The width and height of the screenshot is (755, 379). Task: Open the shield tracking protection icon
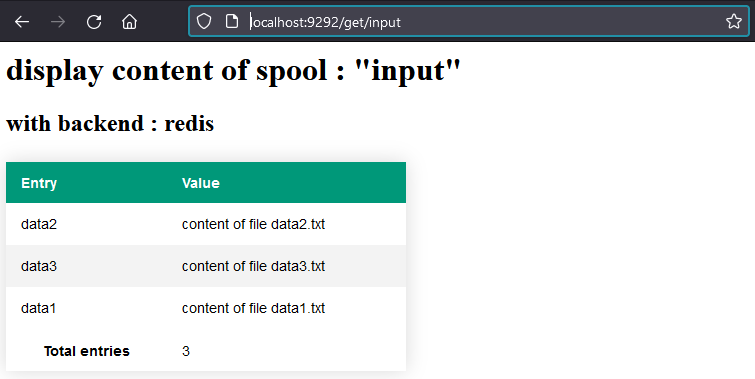click(204, 21)
